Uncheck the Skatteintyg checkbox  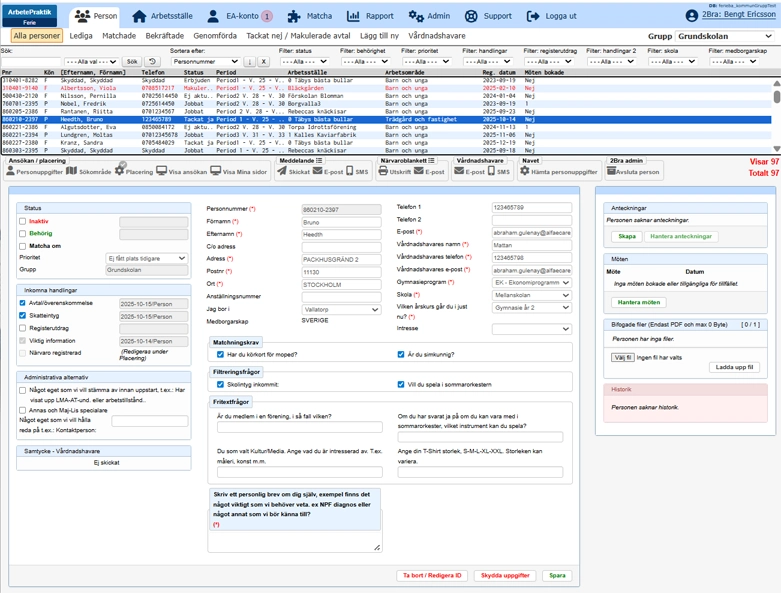coord(22,315)
